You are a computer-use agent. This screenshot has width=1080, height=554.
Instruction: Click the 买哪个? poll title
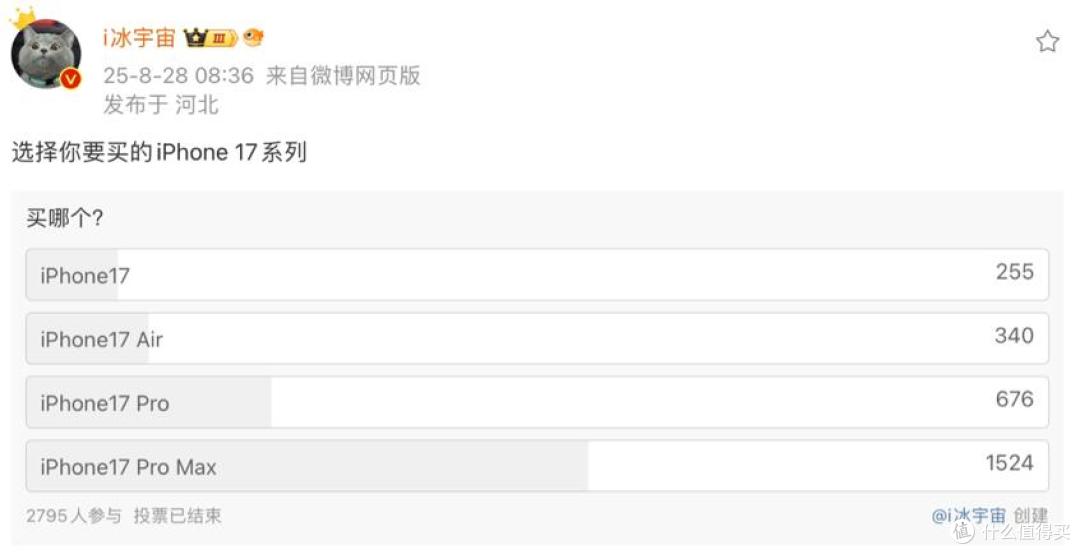coord(65,218)
